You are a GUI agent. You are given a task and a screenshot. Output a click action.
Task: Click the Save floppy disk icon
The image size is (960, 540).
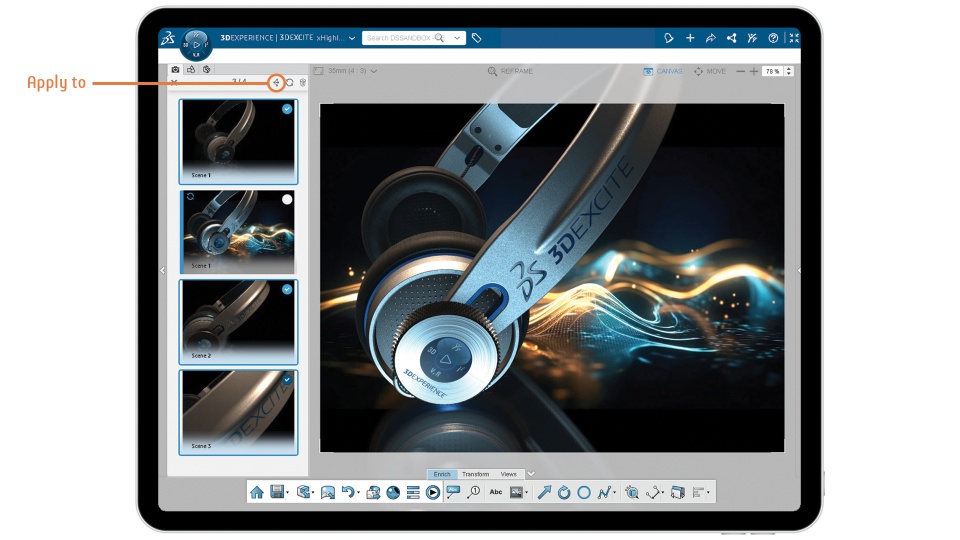[277, 492]
